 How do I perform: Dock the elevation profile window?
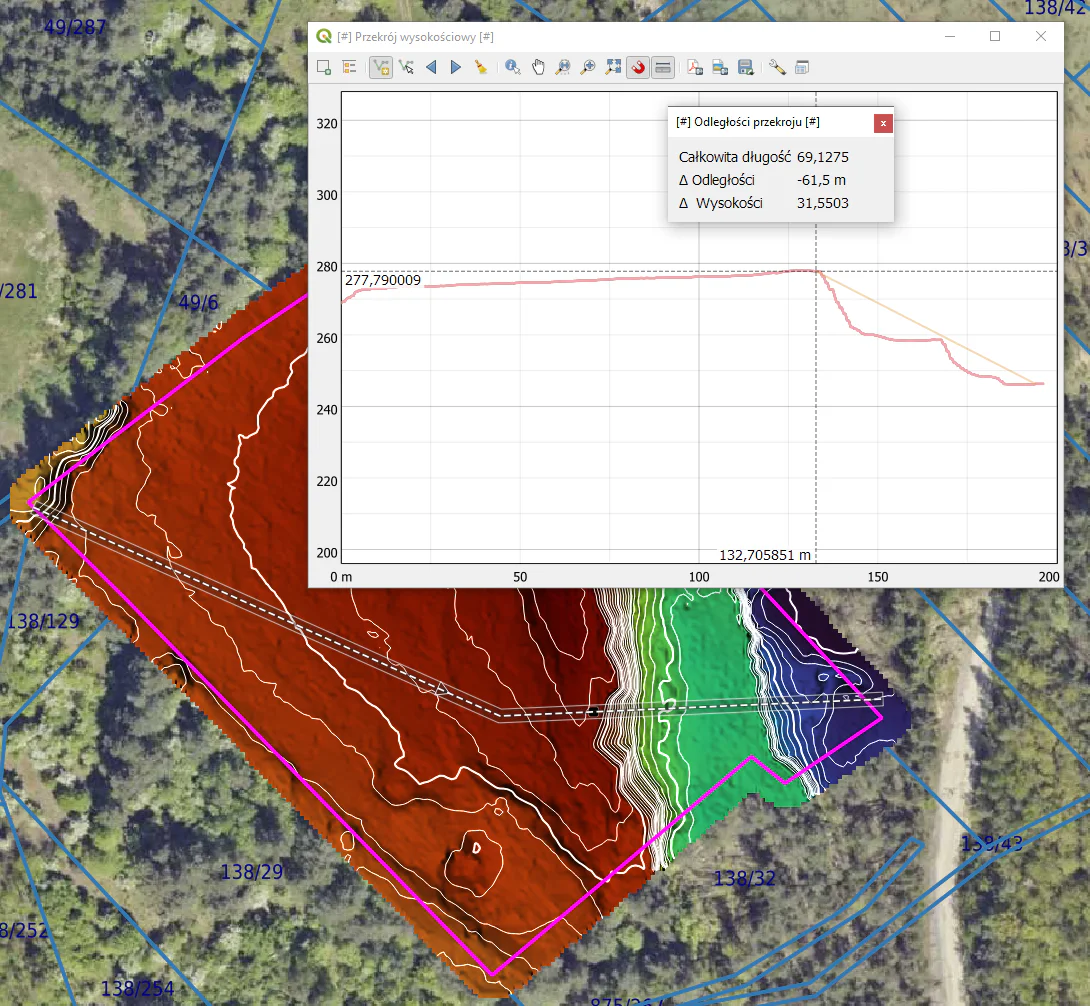[802, 67]
